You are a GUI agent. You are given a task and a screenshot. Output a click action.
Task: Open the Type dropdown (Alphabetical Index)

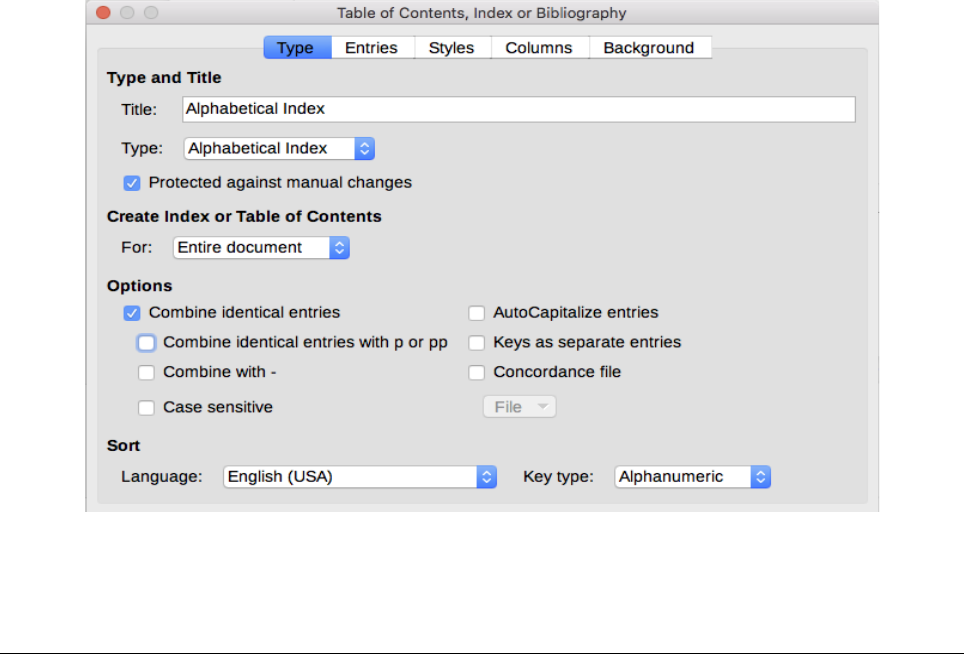[280, 148]
